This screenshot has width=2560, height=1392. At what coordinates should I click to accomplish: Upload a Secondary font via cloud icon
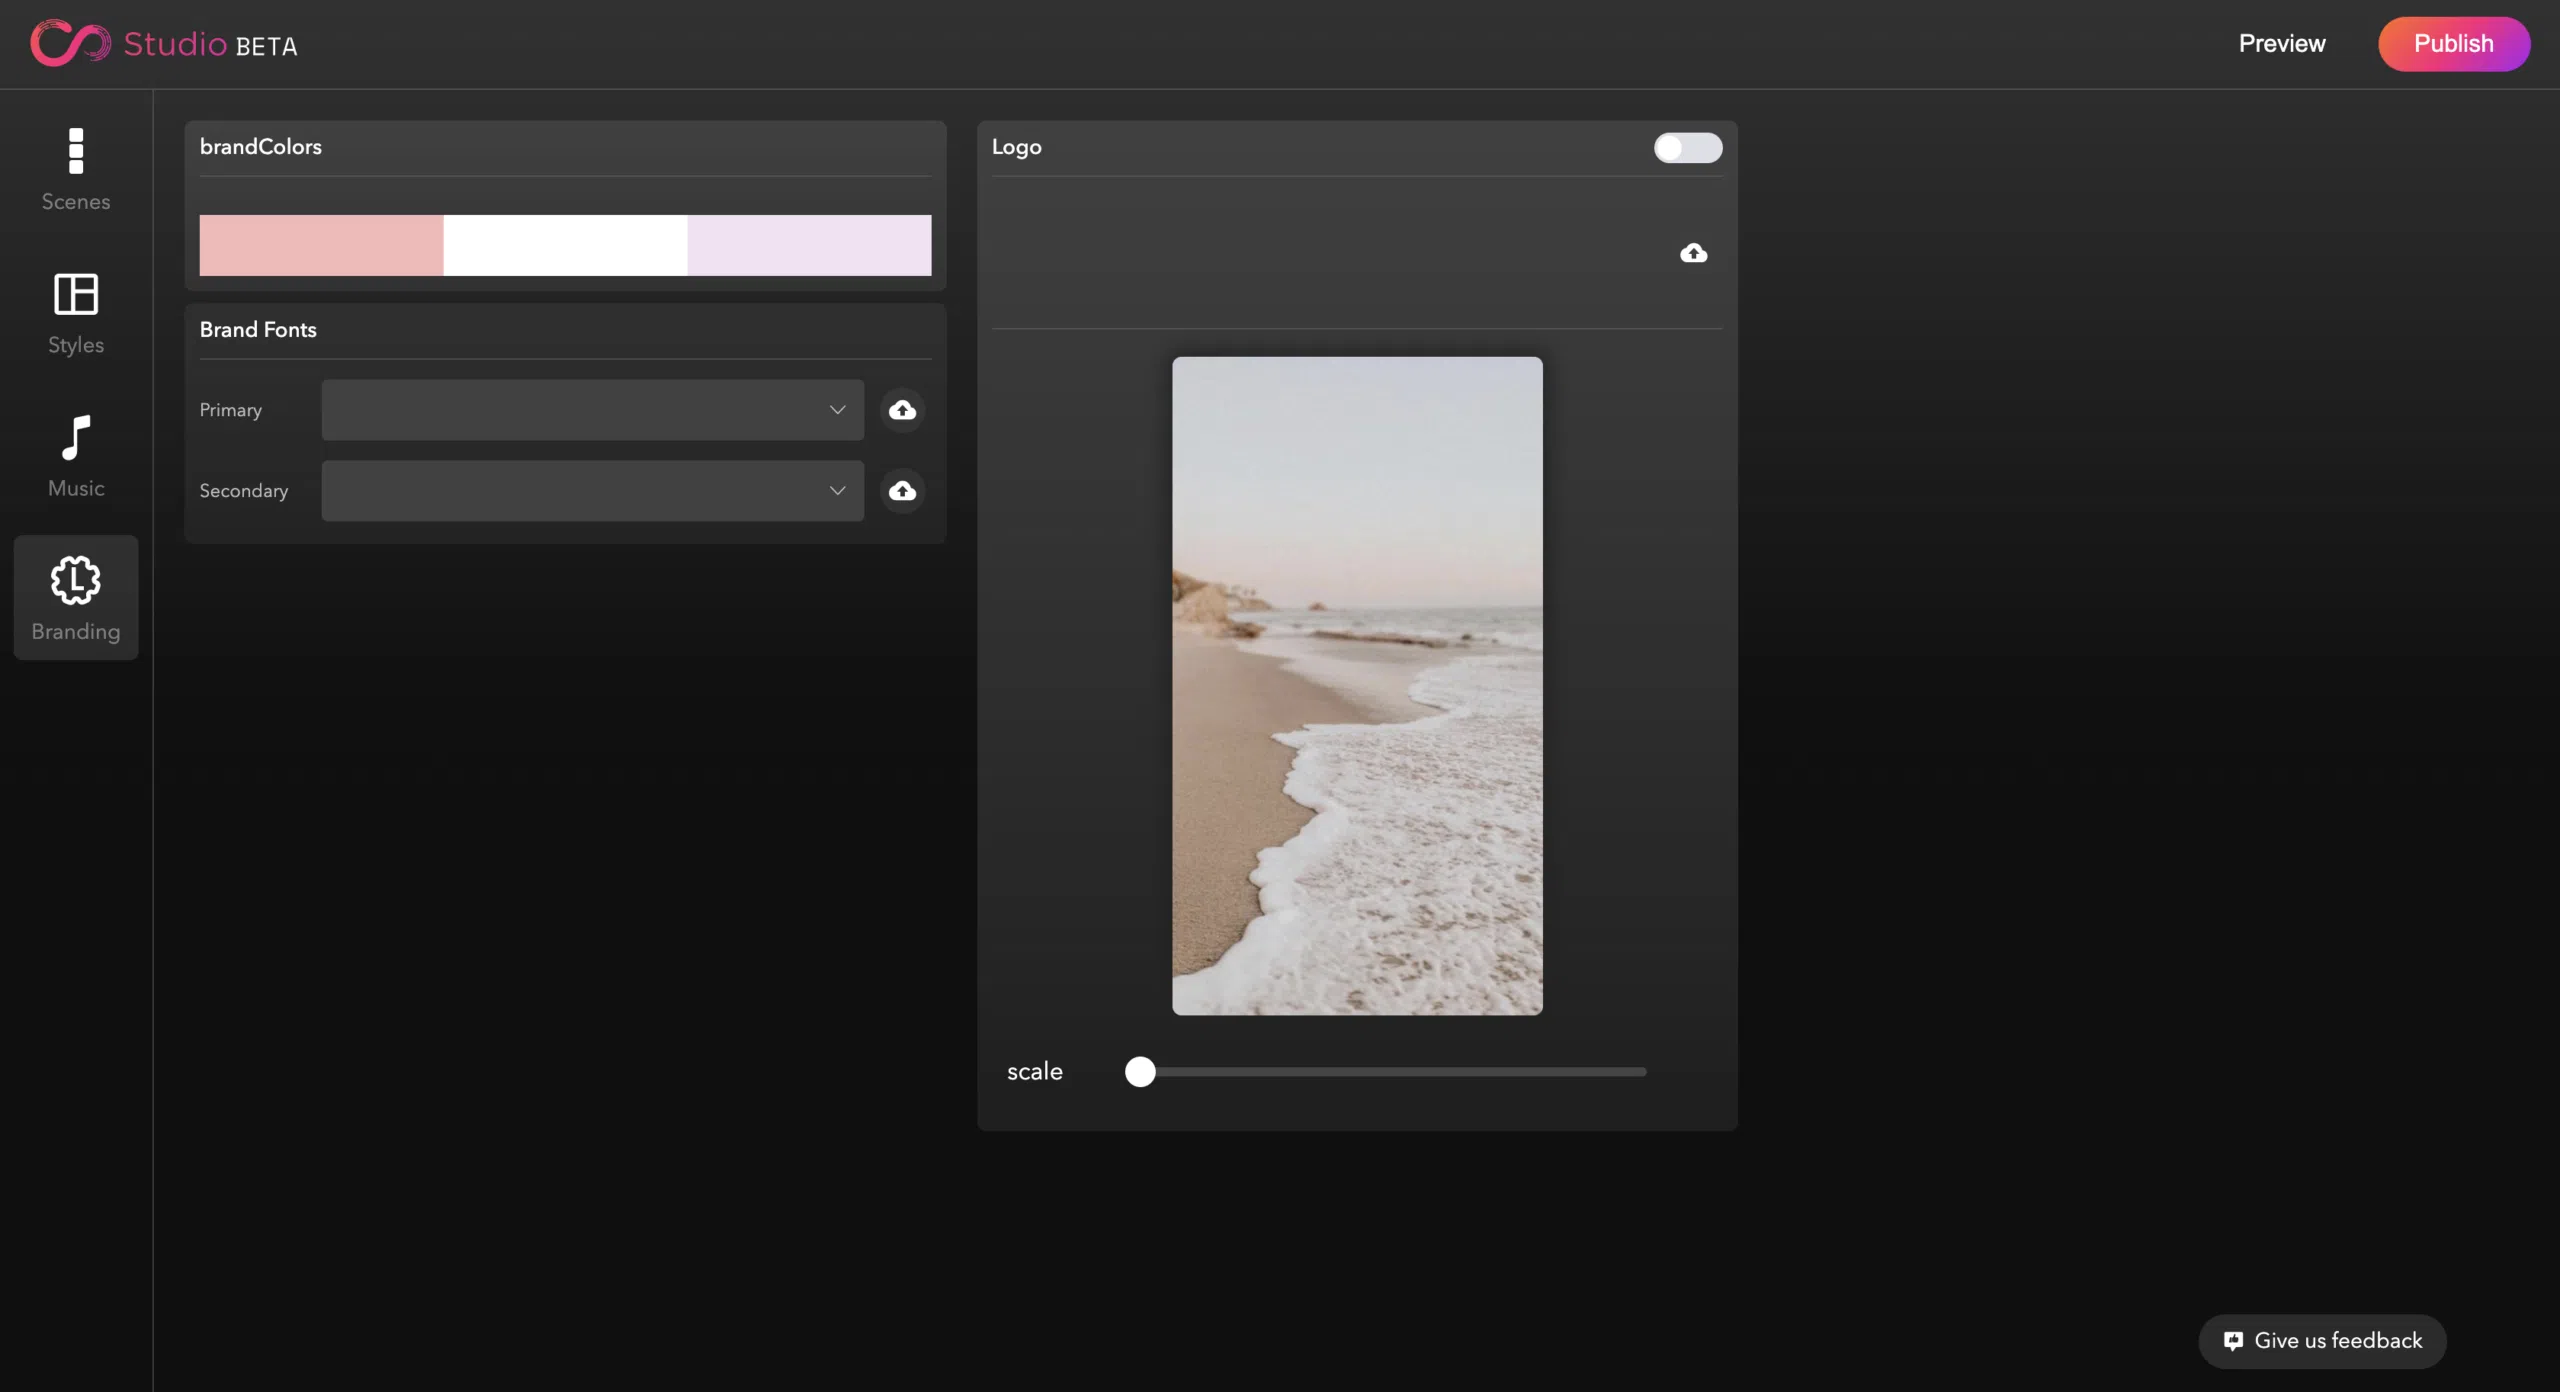[x=902, y=491]
